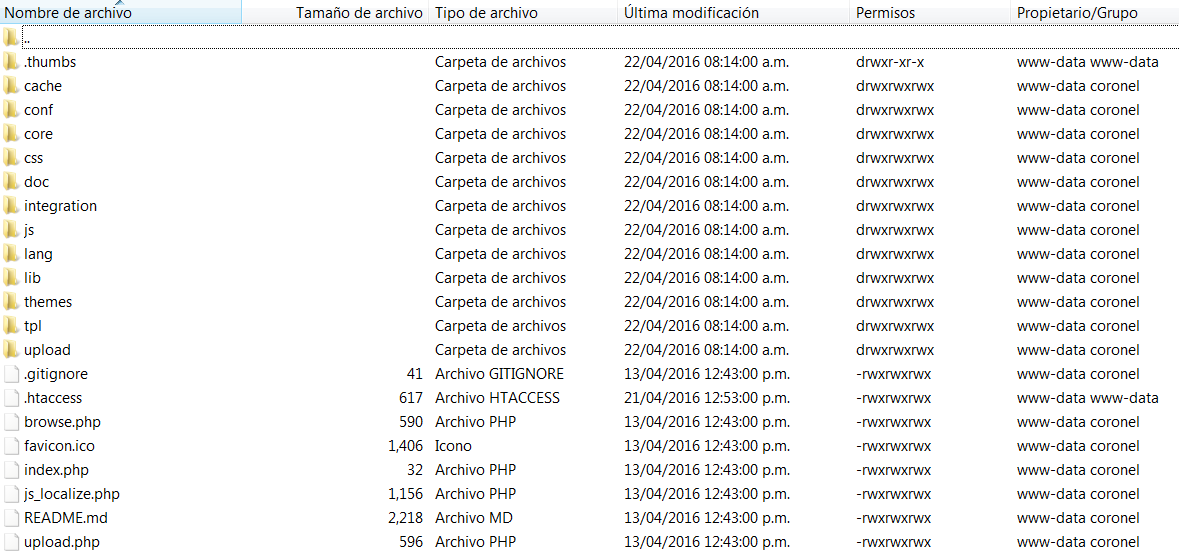Select the README.md file icon

click(x=11, y=518)
